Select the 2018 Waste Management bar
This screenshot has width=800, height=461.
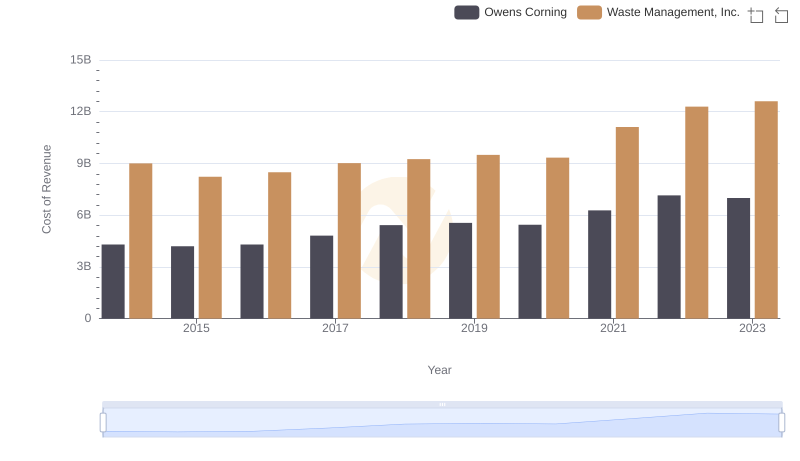click(418, 239)
